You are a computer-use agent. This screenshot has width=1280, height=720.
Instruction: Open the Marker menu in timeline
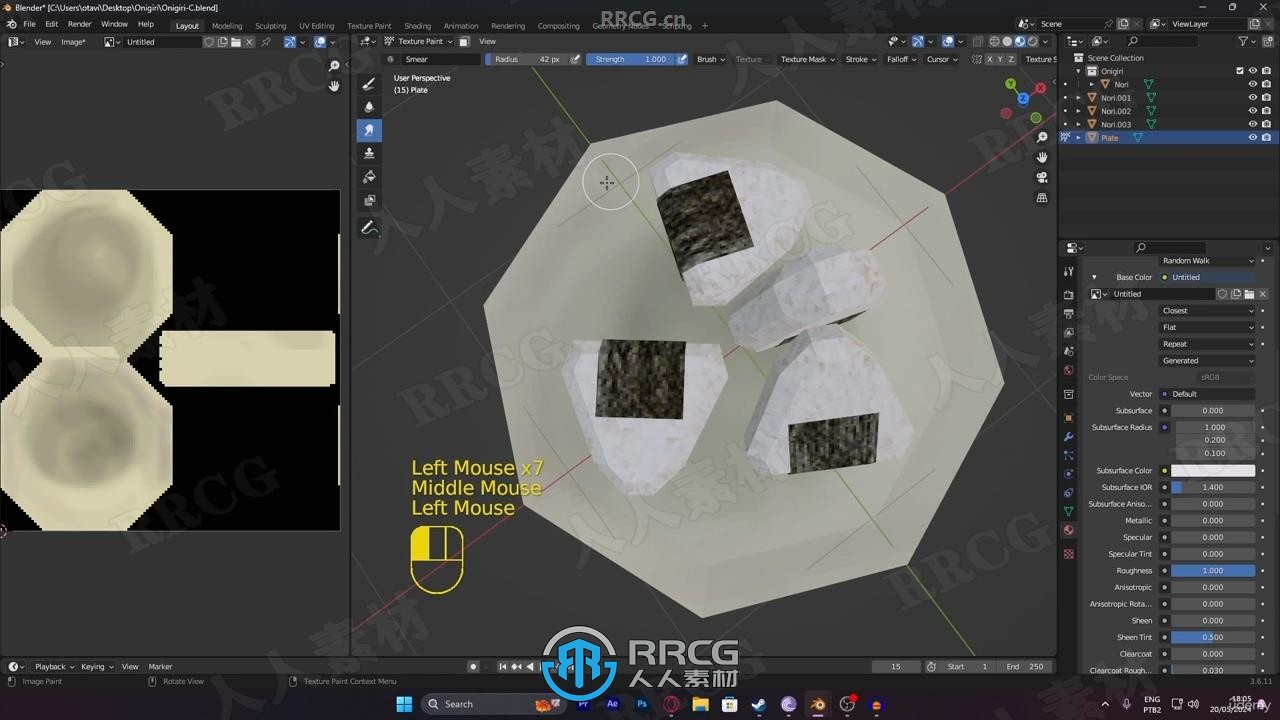coord(160,666)
